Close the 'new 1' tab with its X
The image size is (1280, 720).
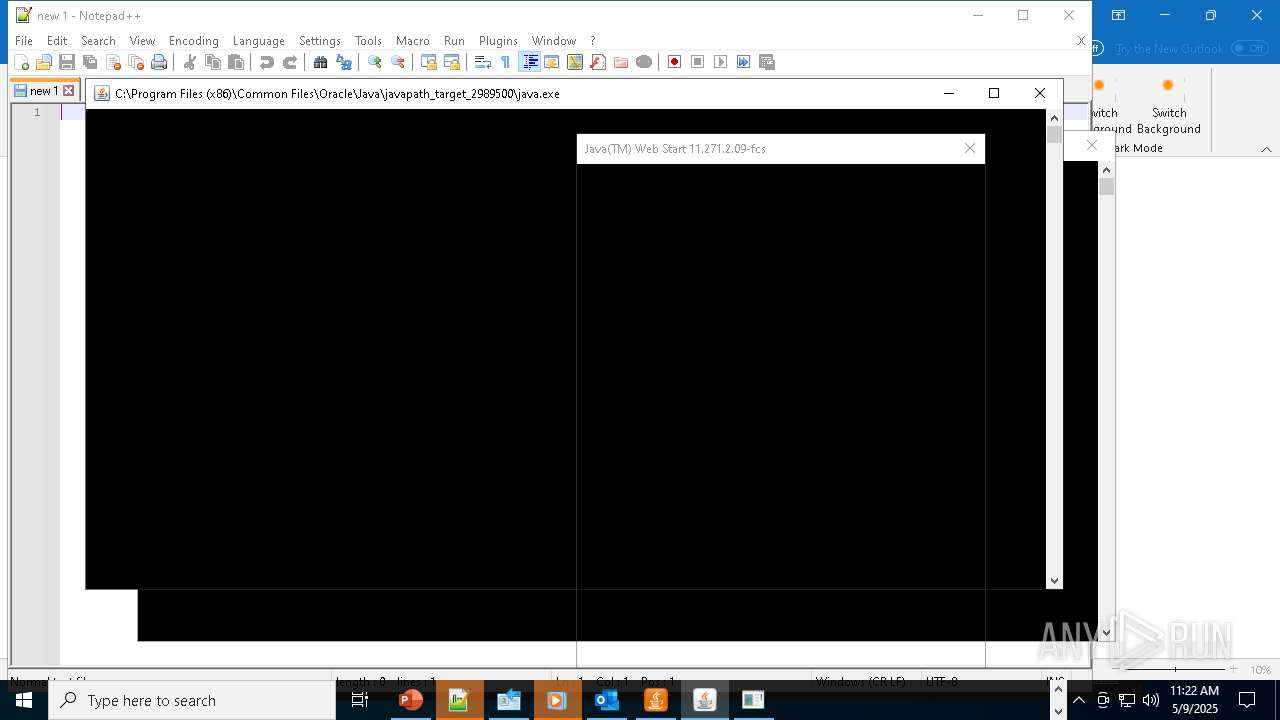click(x=69, y=91)
